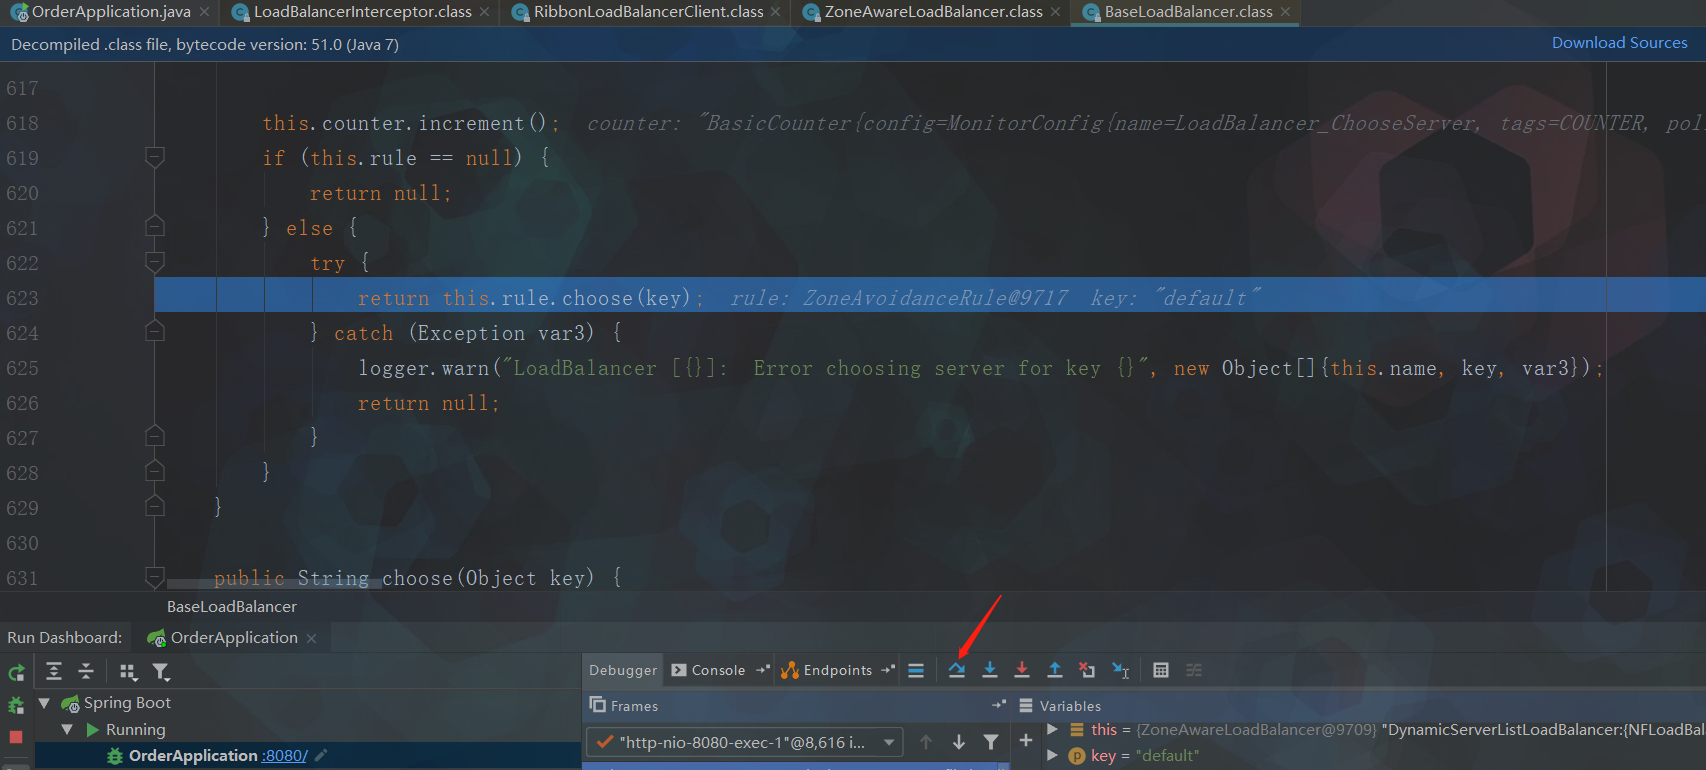Viewport: 1706px width, 770px height.
Task: Click the rerun icon in Run Dashboard
Action: click(16, 673)
